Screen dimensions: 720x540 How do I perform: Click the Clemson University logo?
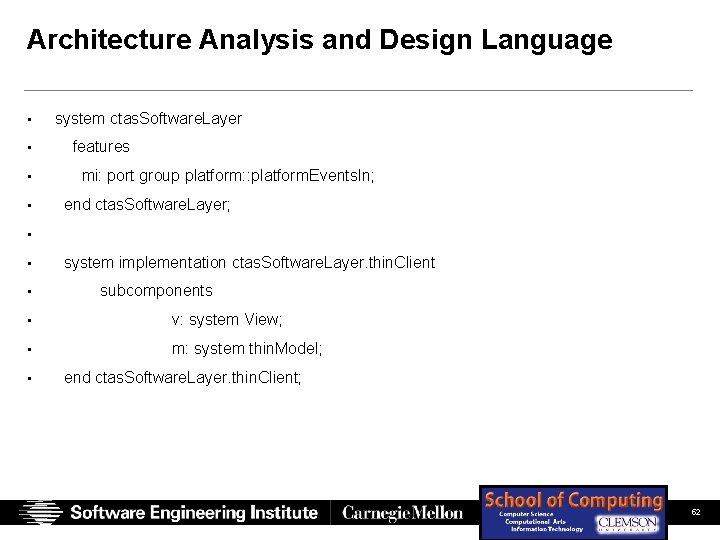(x=627, y=523)
